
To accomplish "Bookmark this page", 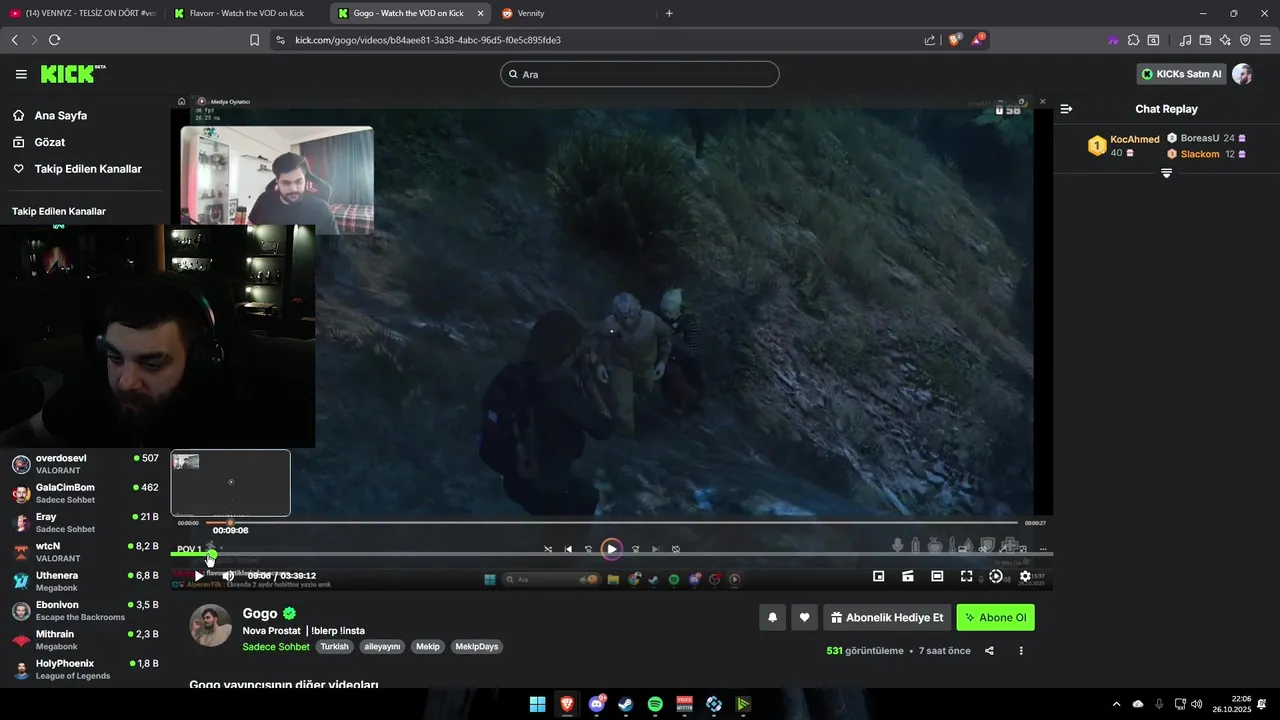I will (x=254, y=40).
